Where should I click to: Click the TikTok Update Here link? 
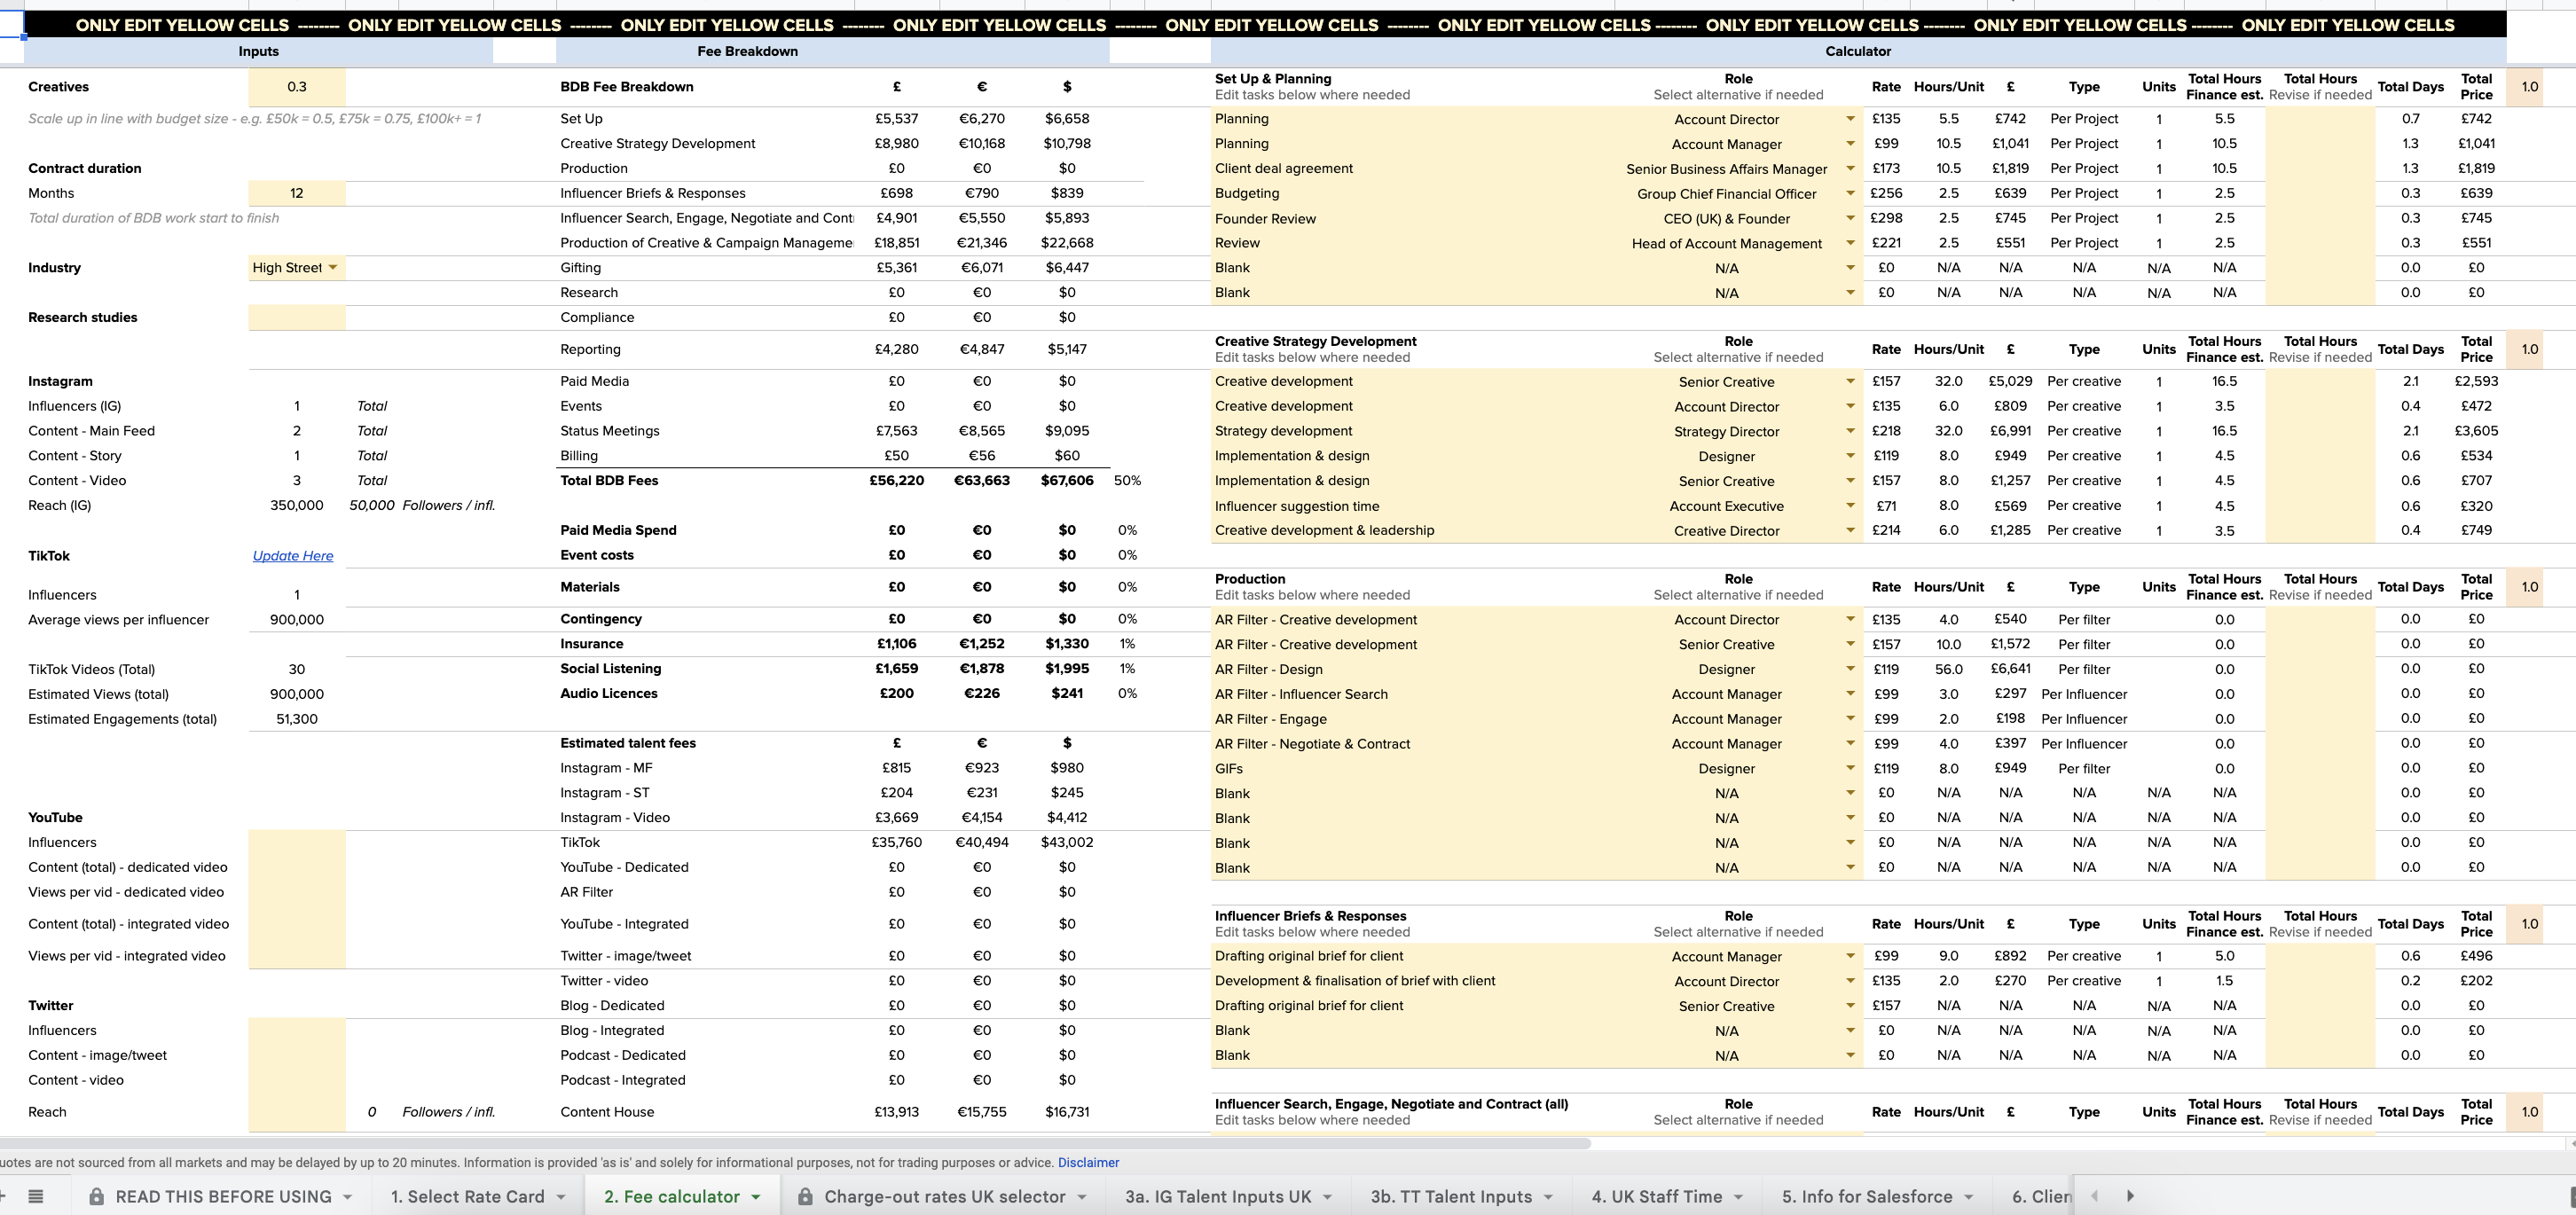293,556
